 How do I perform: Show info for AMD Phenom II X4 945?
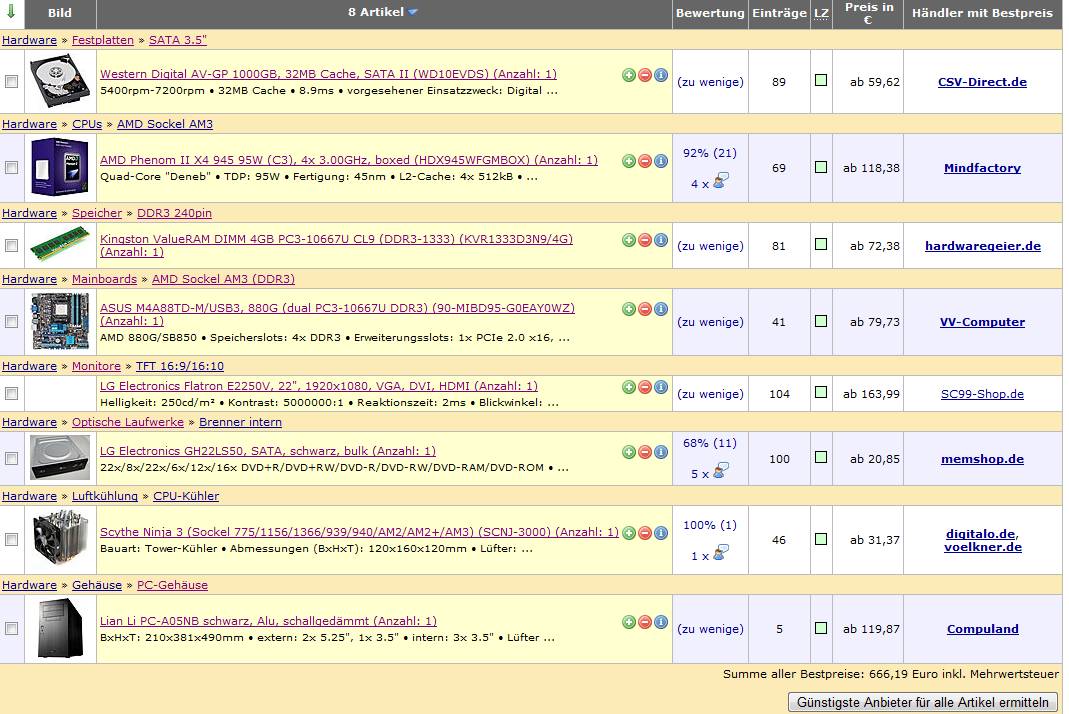[661, 161]
